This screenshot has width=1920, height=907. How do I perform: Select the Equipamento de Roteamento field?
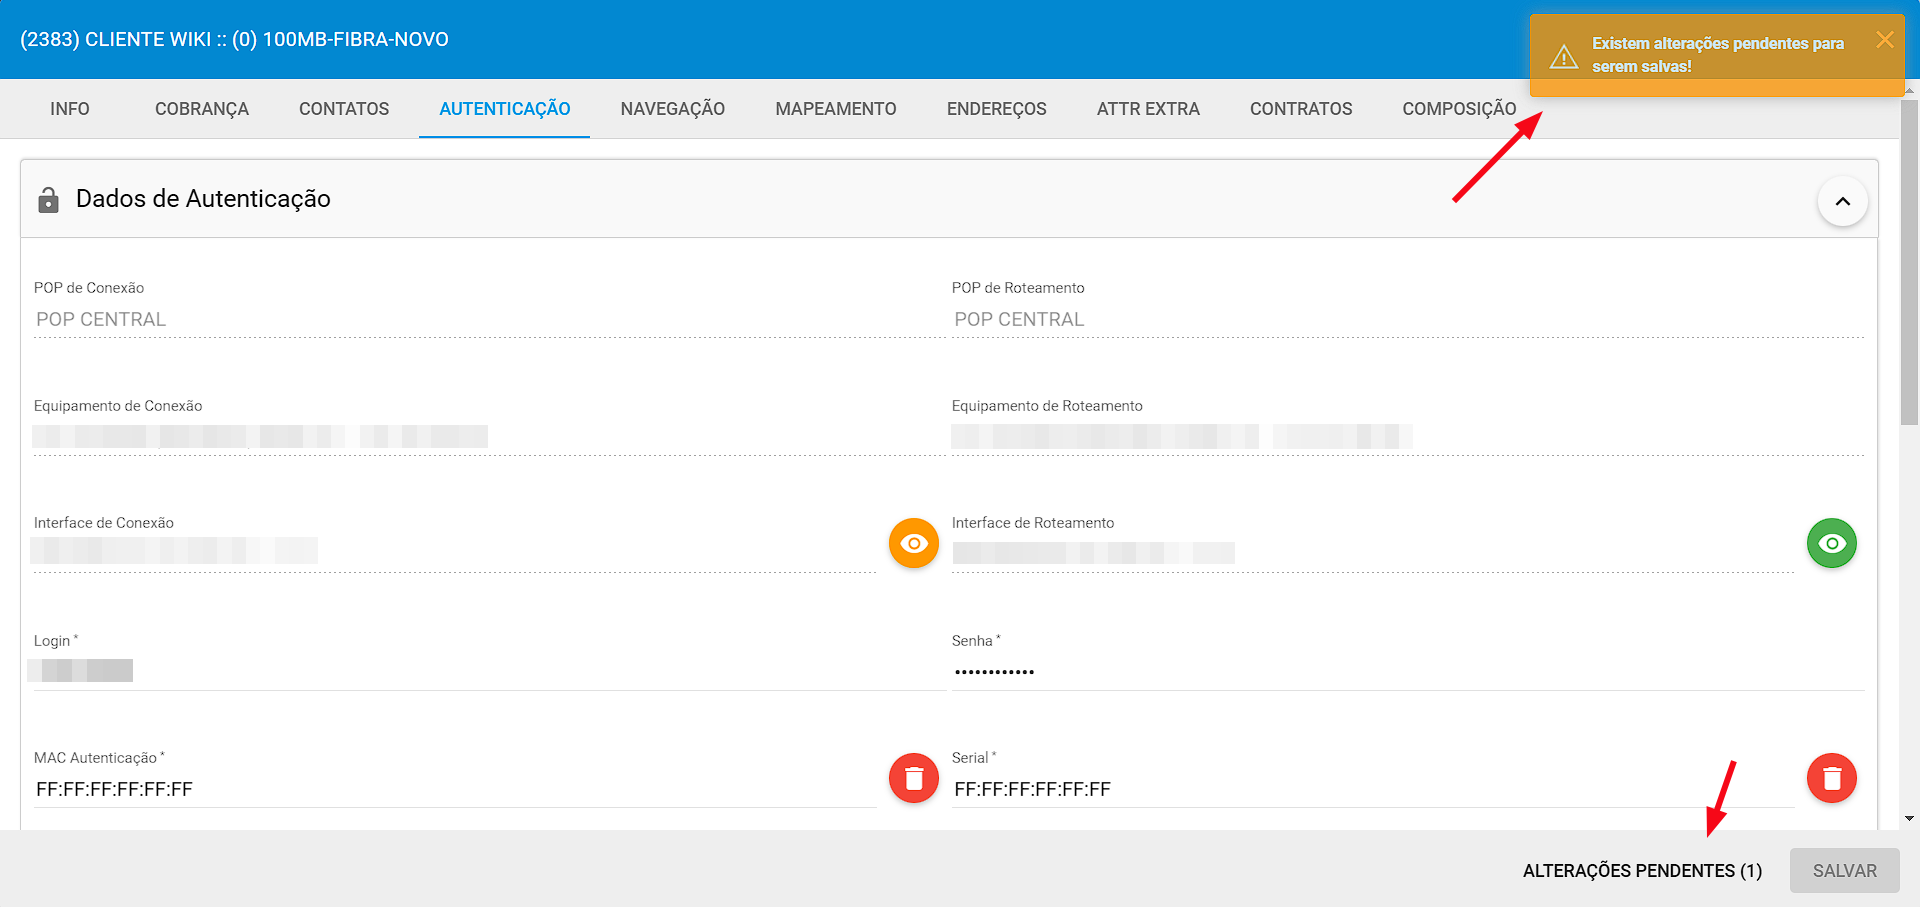tap(1408, 437)
